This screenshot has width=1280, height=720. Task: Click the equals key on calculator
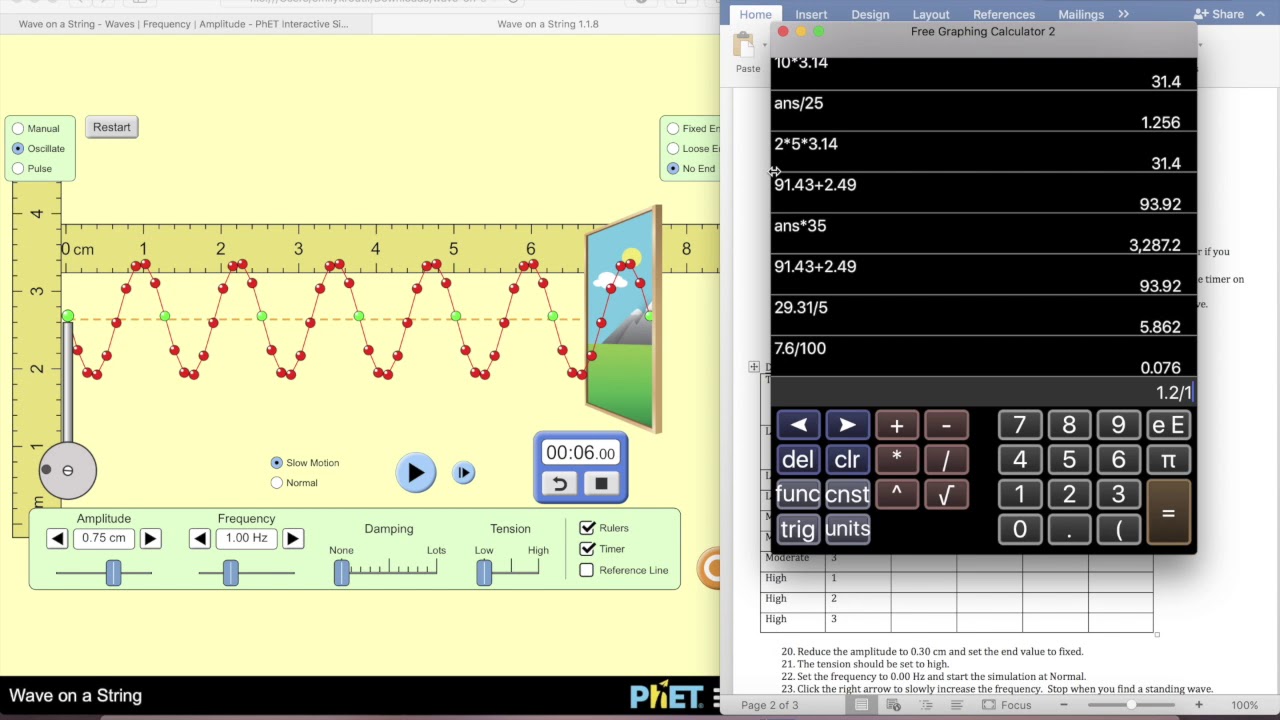[x=1168, y=513]
